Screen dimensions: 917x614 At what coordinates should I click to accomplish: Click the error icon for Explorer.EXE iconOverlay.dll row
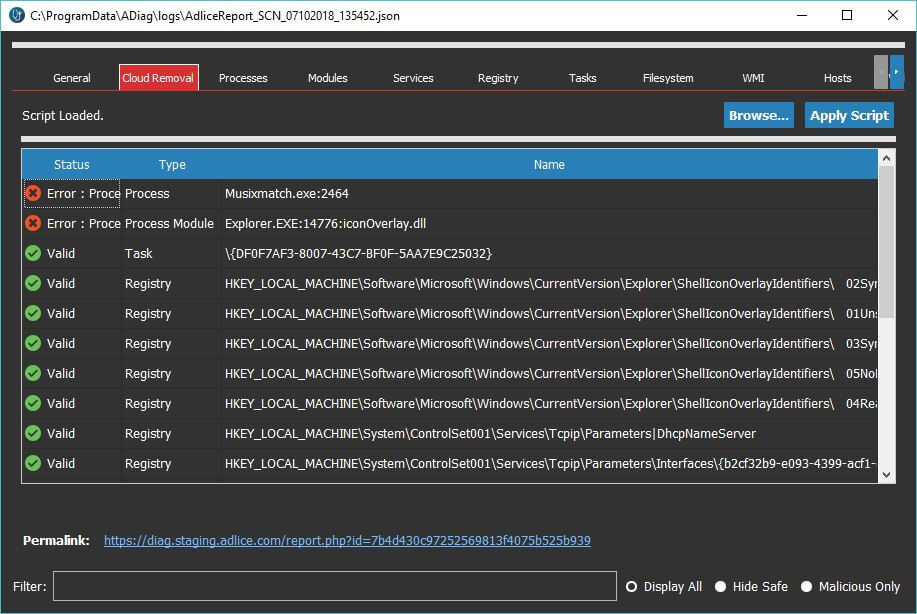click(33, 224)
